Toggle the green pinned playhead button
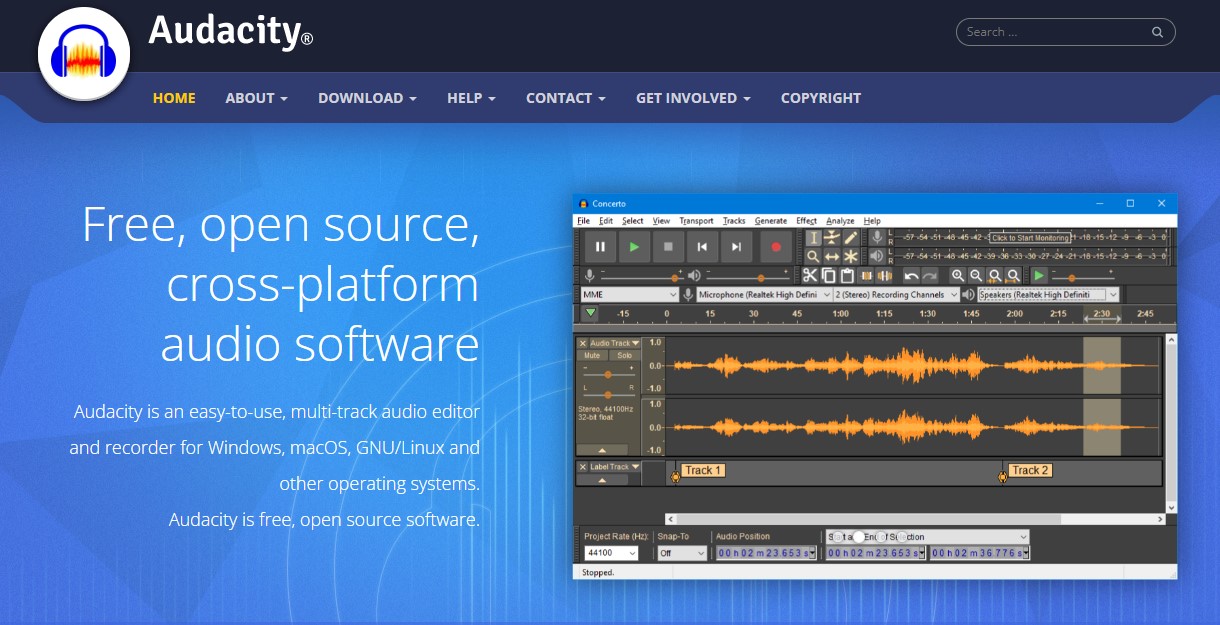 point(590,313)
